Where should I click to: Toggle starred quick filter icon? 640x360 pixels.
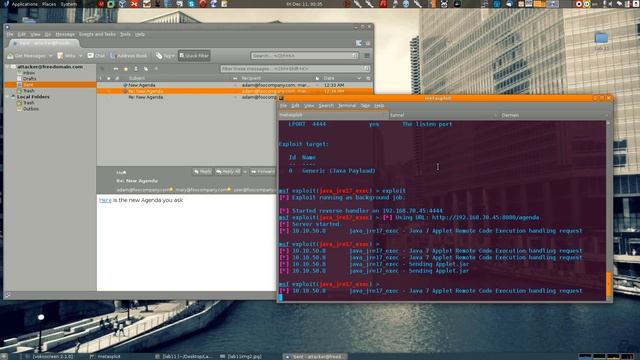click(126, 69)
